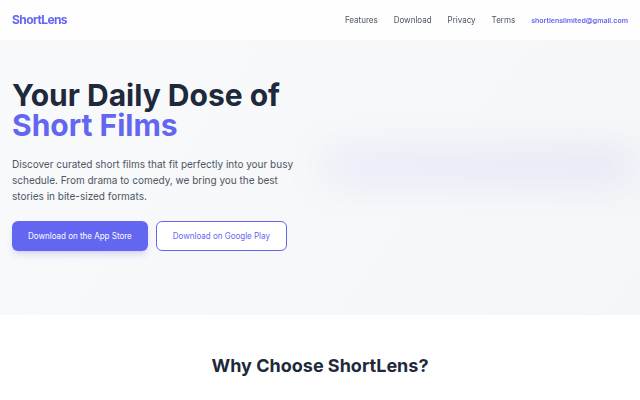The width and height of the screenshot is (640, 400).
Task: Click the word 'Choose' in the section heading
Action: 289,366
